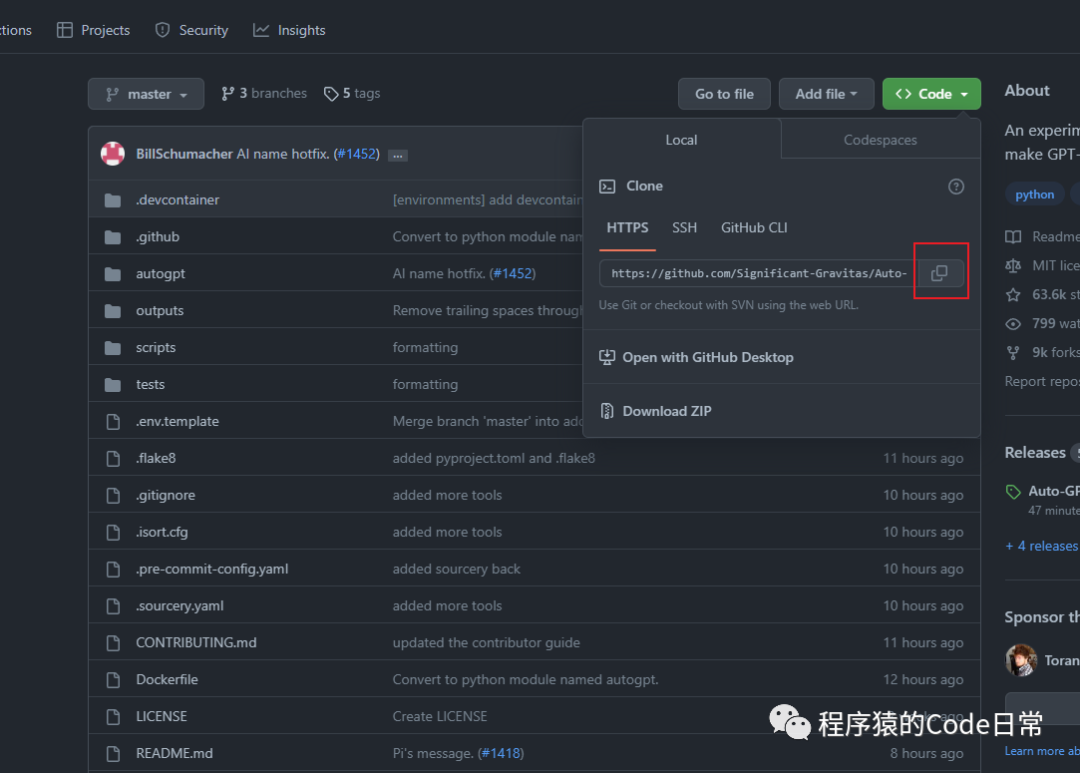Click Open with GitHub Desktop
1080x773 pixels.
[x=707, y=358]
